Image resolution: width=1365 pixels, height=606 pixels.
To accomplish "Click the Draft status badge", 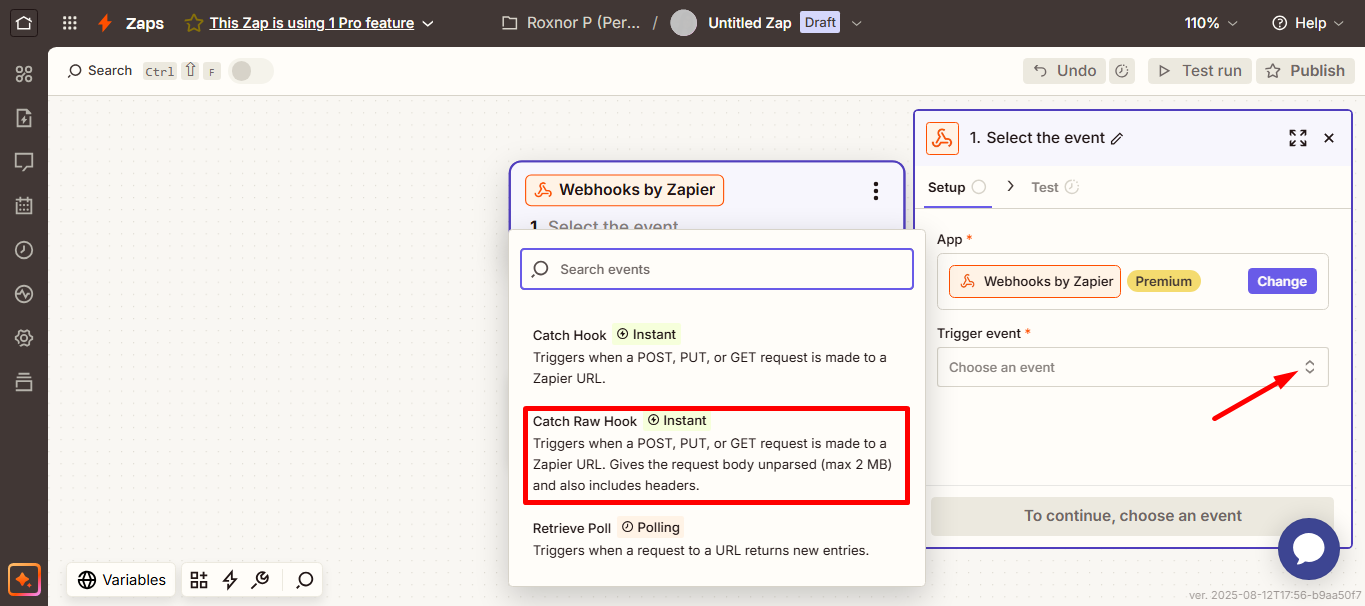I will point(820,23).
